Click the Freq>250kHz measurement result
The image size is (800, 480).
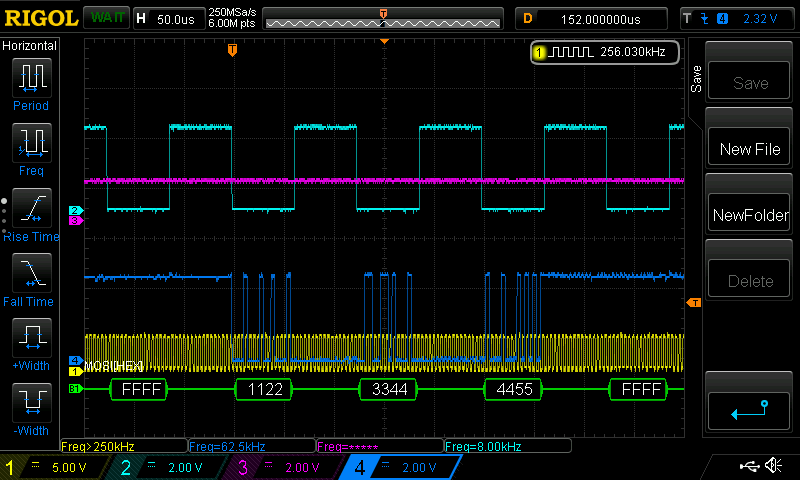[x=124, y=446]
